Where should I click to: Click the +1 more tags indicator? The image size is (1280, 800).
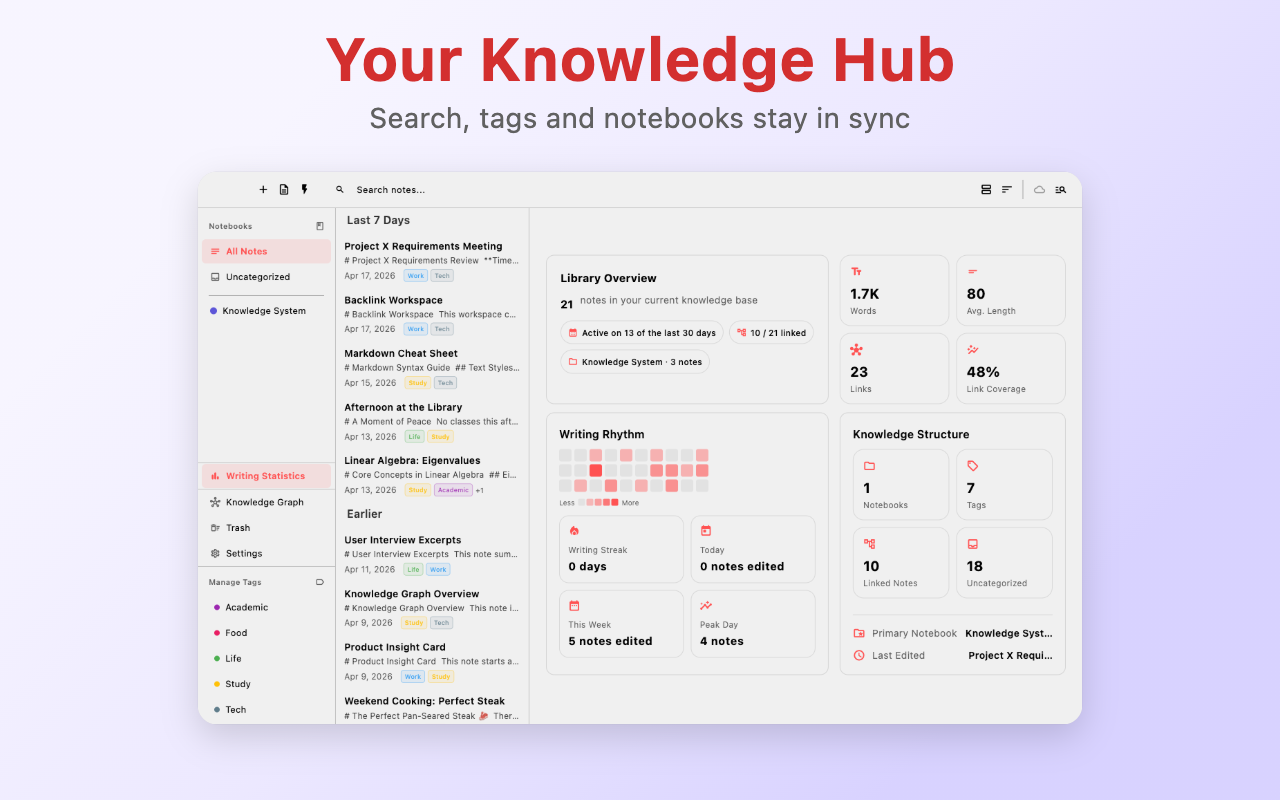click(480, 490)
